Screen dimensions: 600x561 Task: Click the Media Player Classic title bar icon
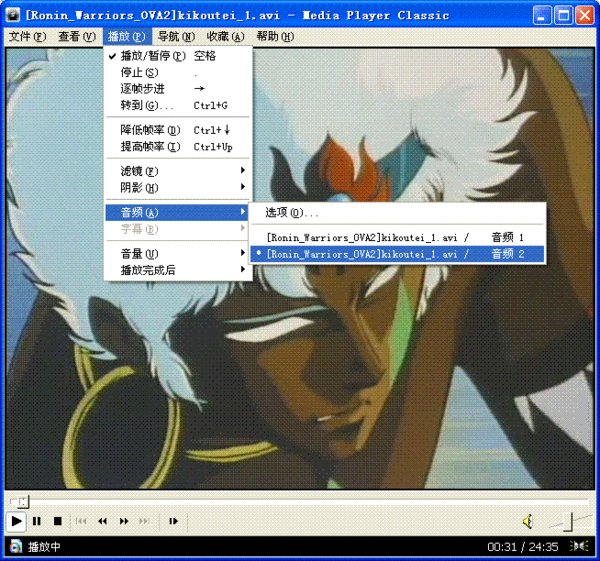(13, 15)
